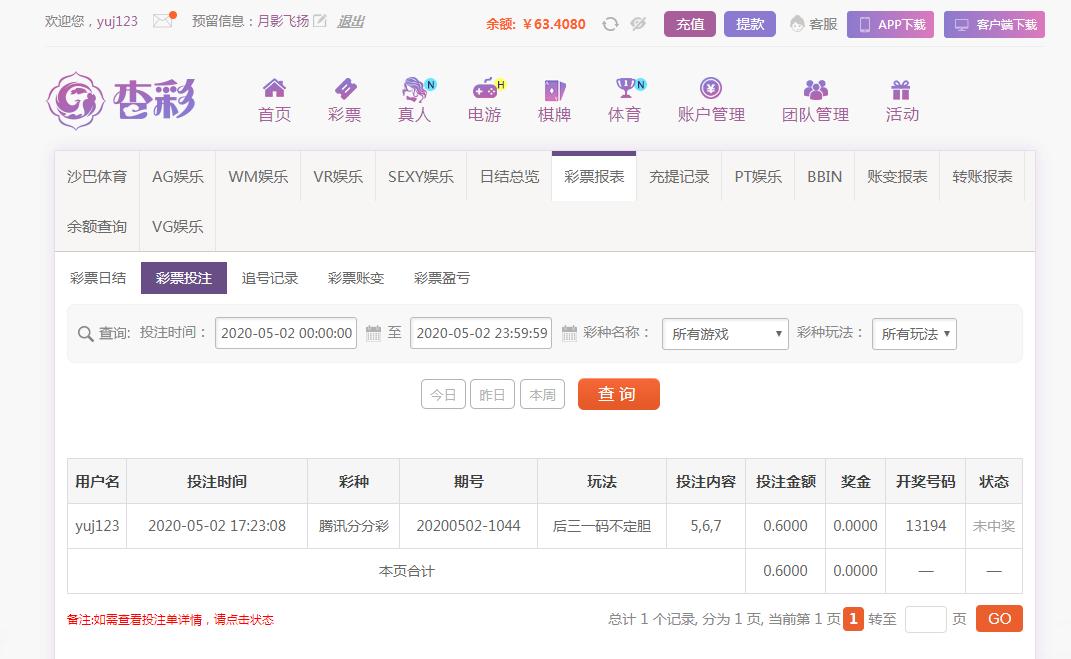Click the APP下载 button
Viewport: 1071px width, 659px height.
point(891,25)
